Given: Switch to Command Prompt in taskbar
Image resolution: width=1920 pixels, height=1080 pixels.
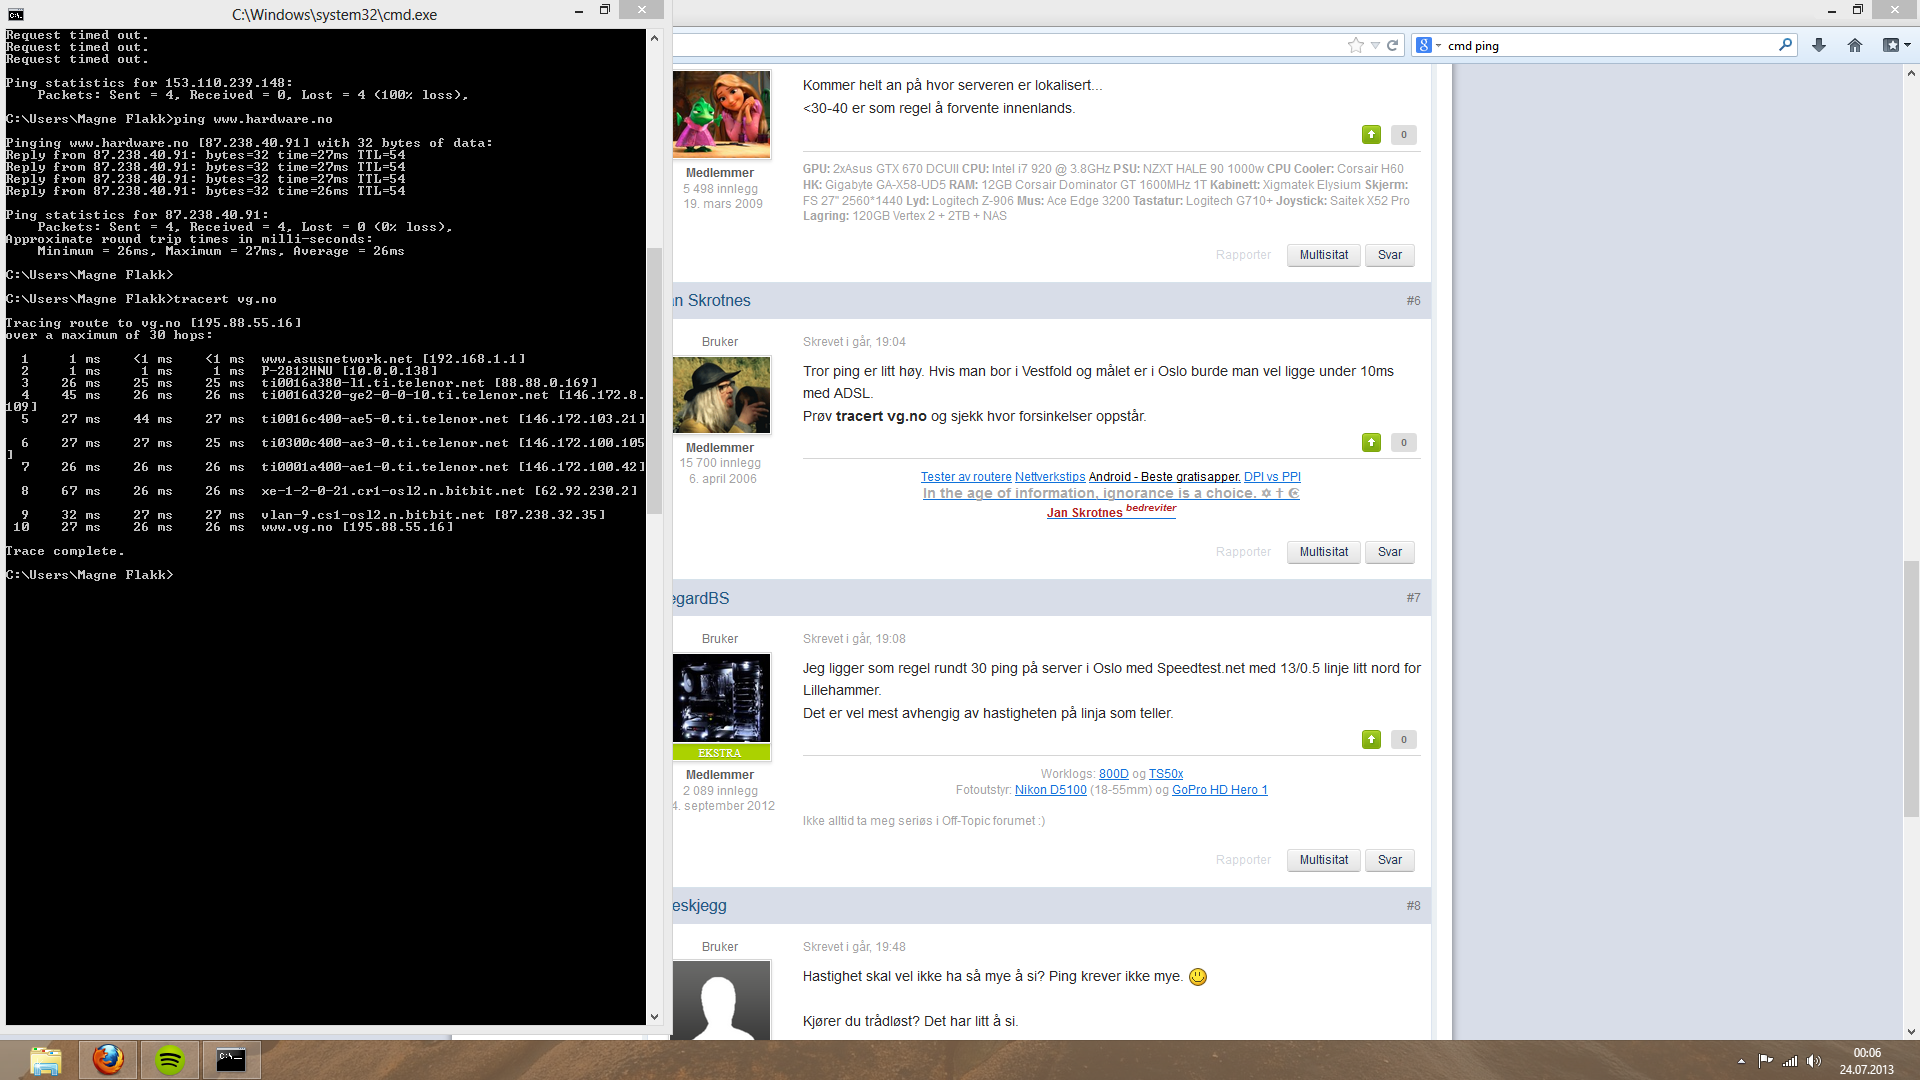Looking at the screenshot, I should coord(231,1060).
